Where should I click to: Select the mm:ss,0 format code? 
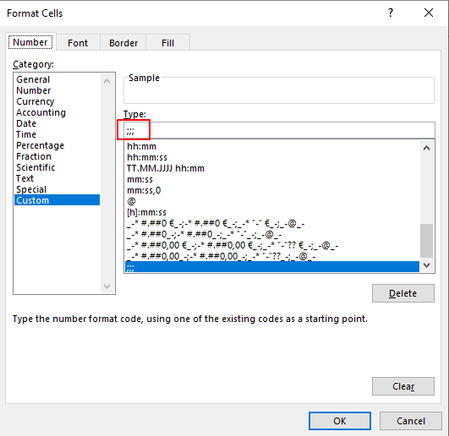[x=272, y=190]
